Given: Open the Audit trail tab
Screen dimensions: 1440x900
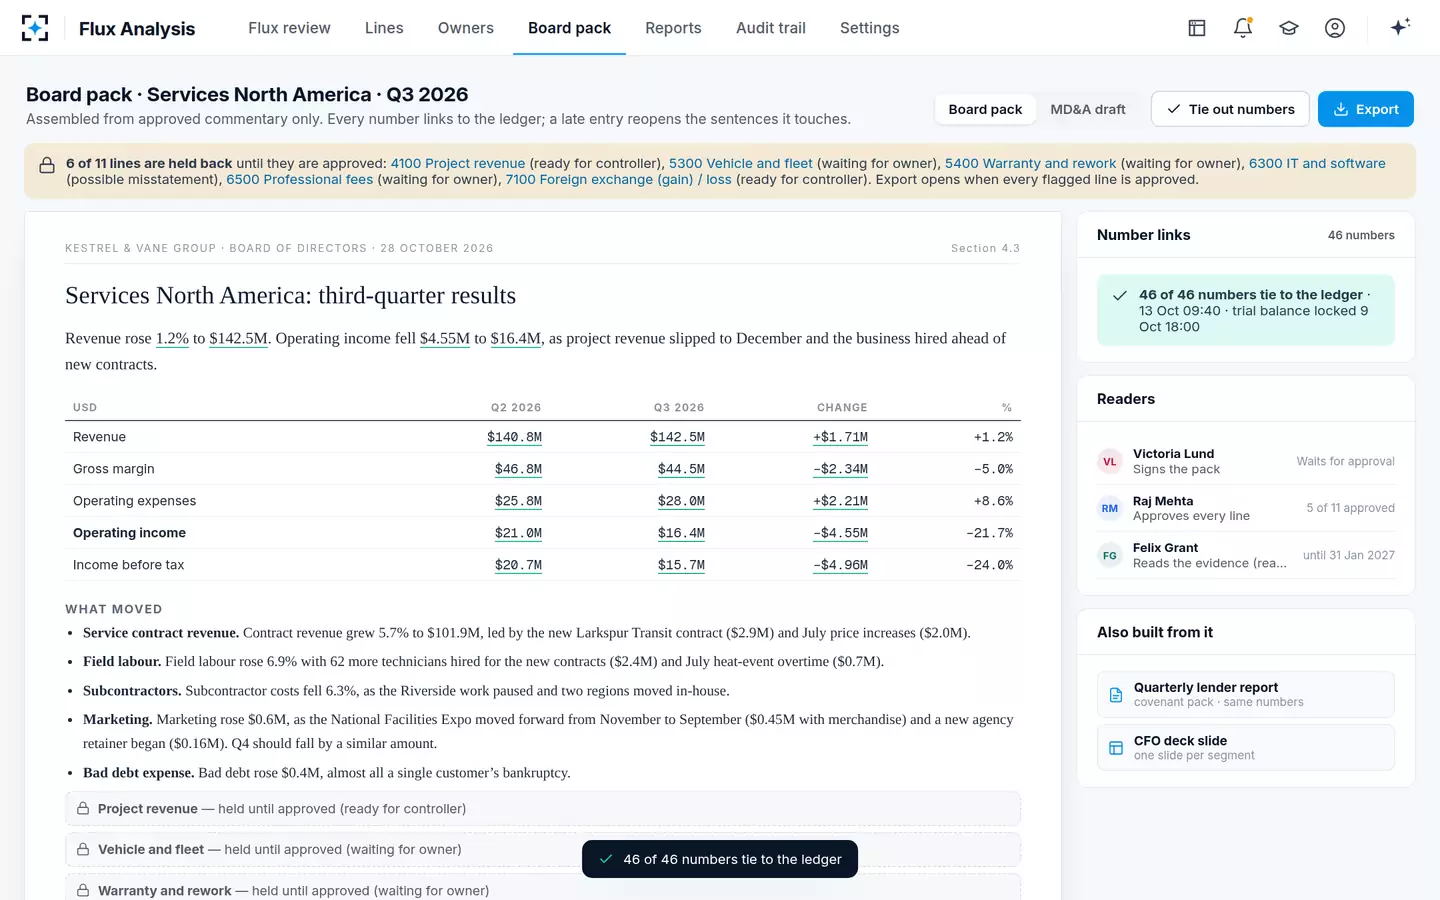Looking at the screenshot, I should tap(771, 28).
